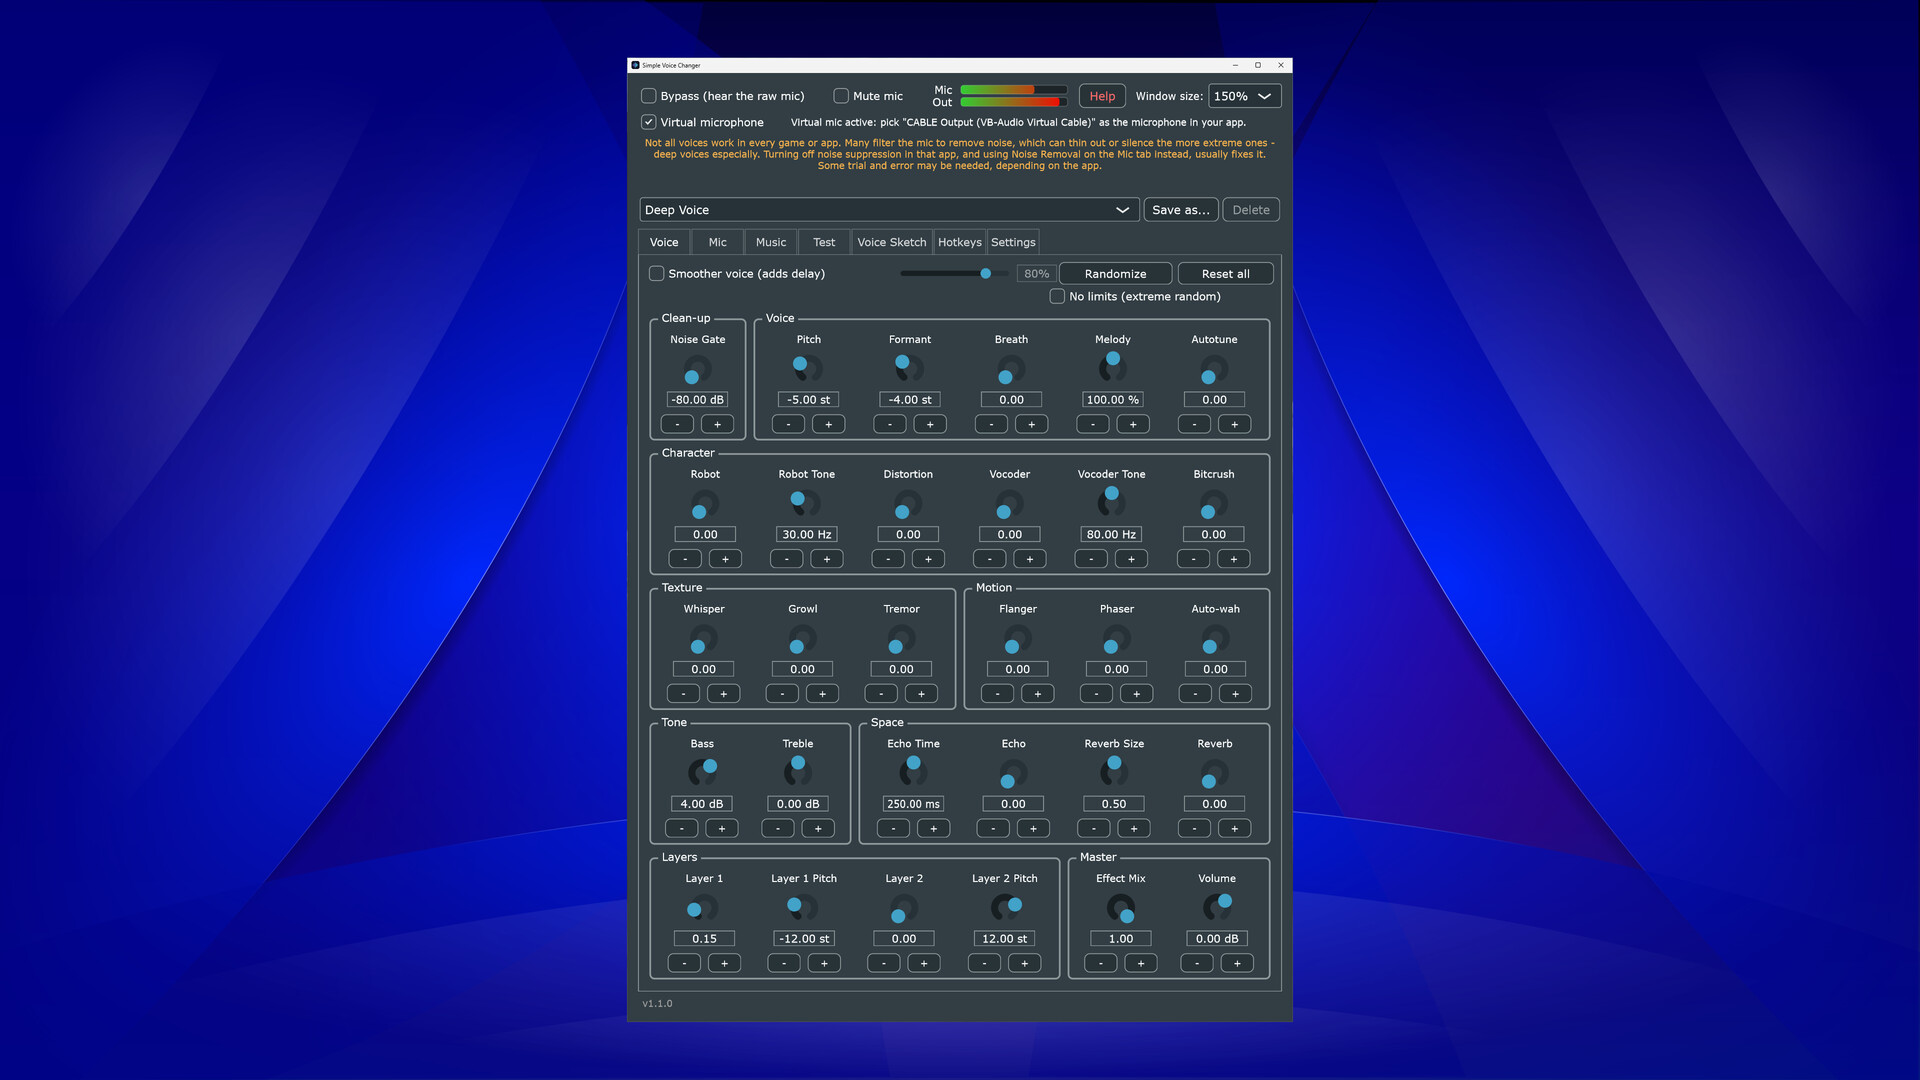Enable Bypass to hear the raw mic
Screen dimensions: 1920x1080
click(x=648, y=96)
